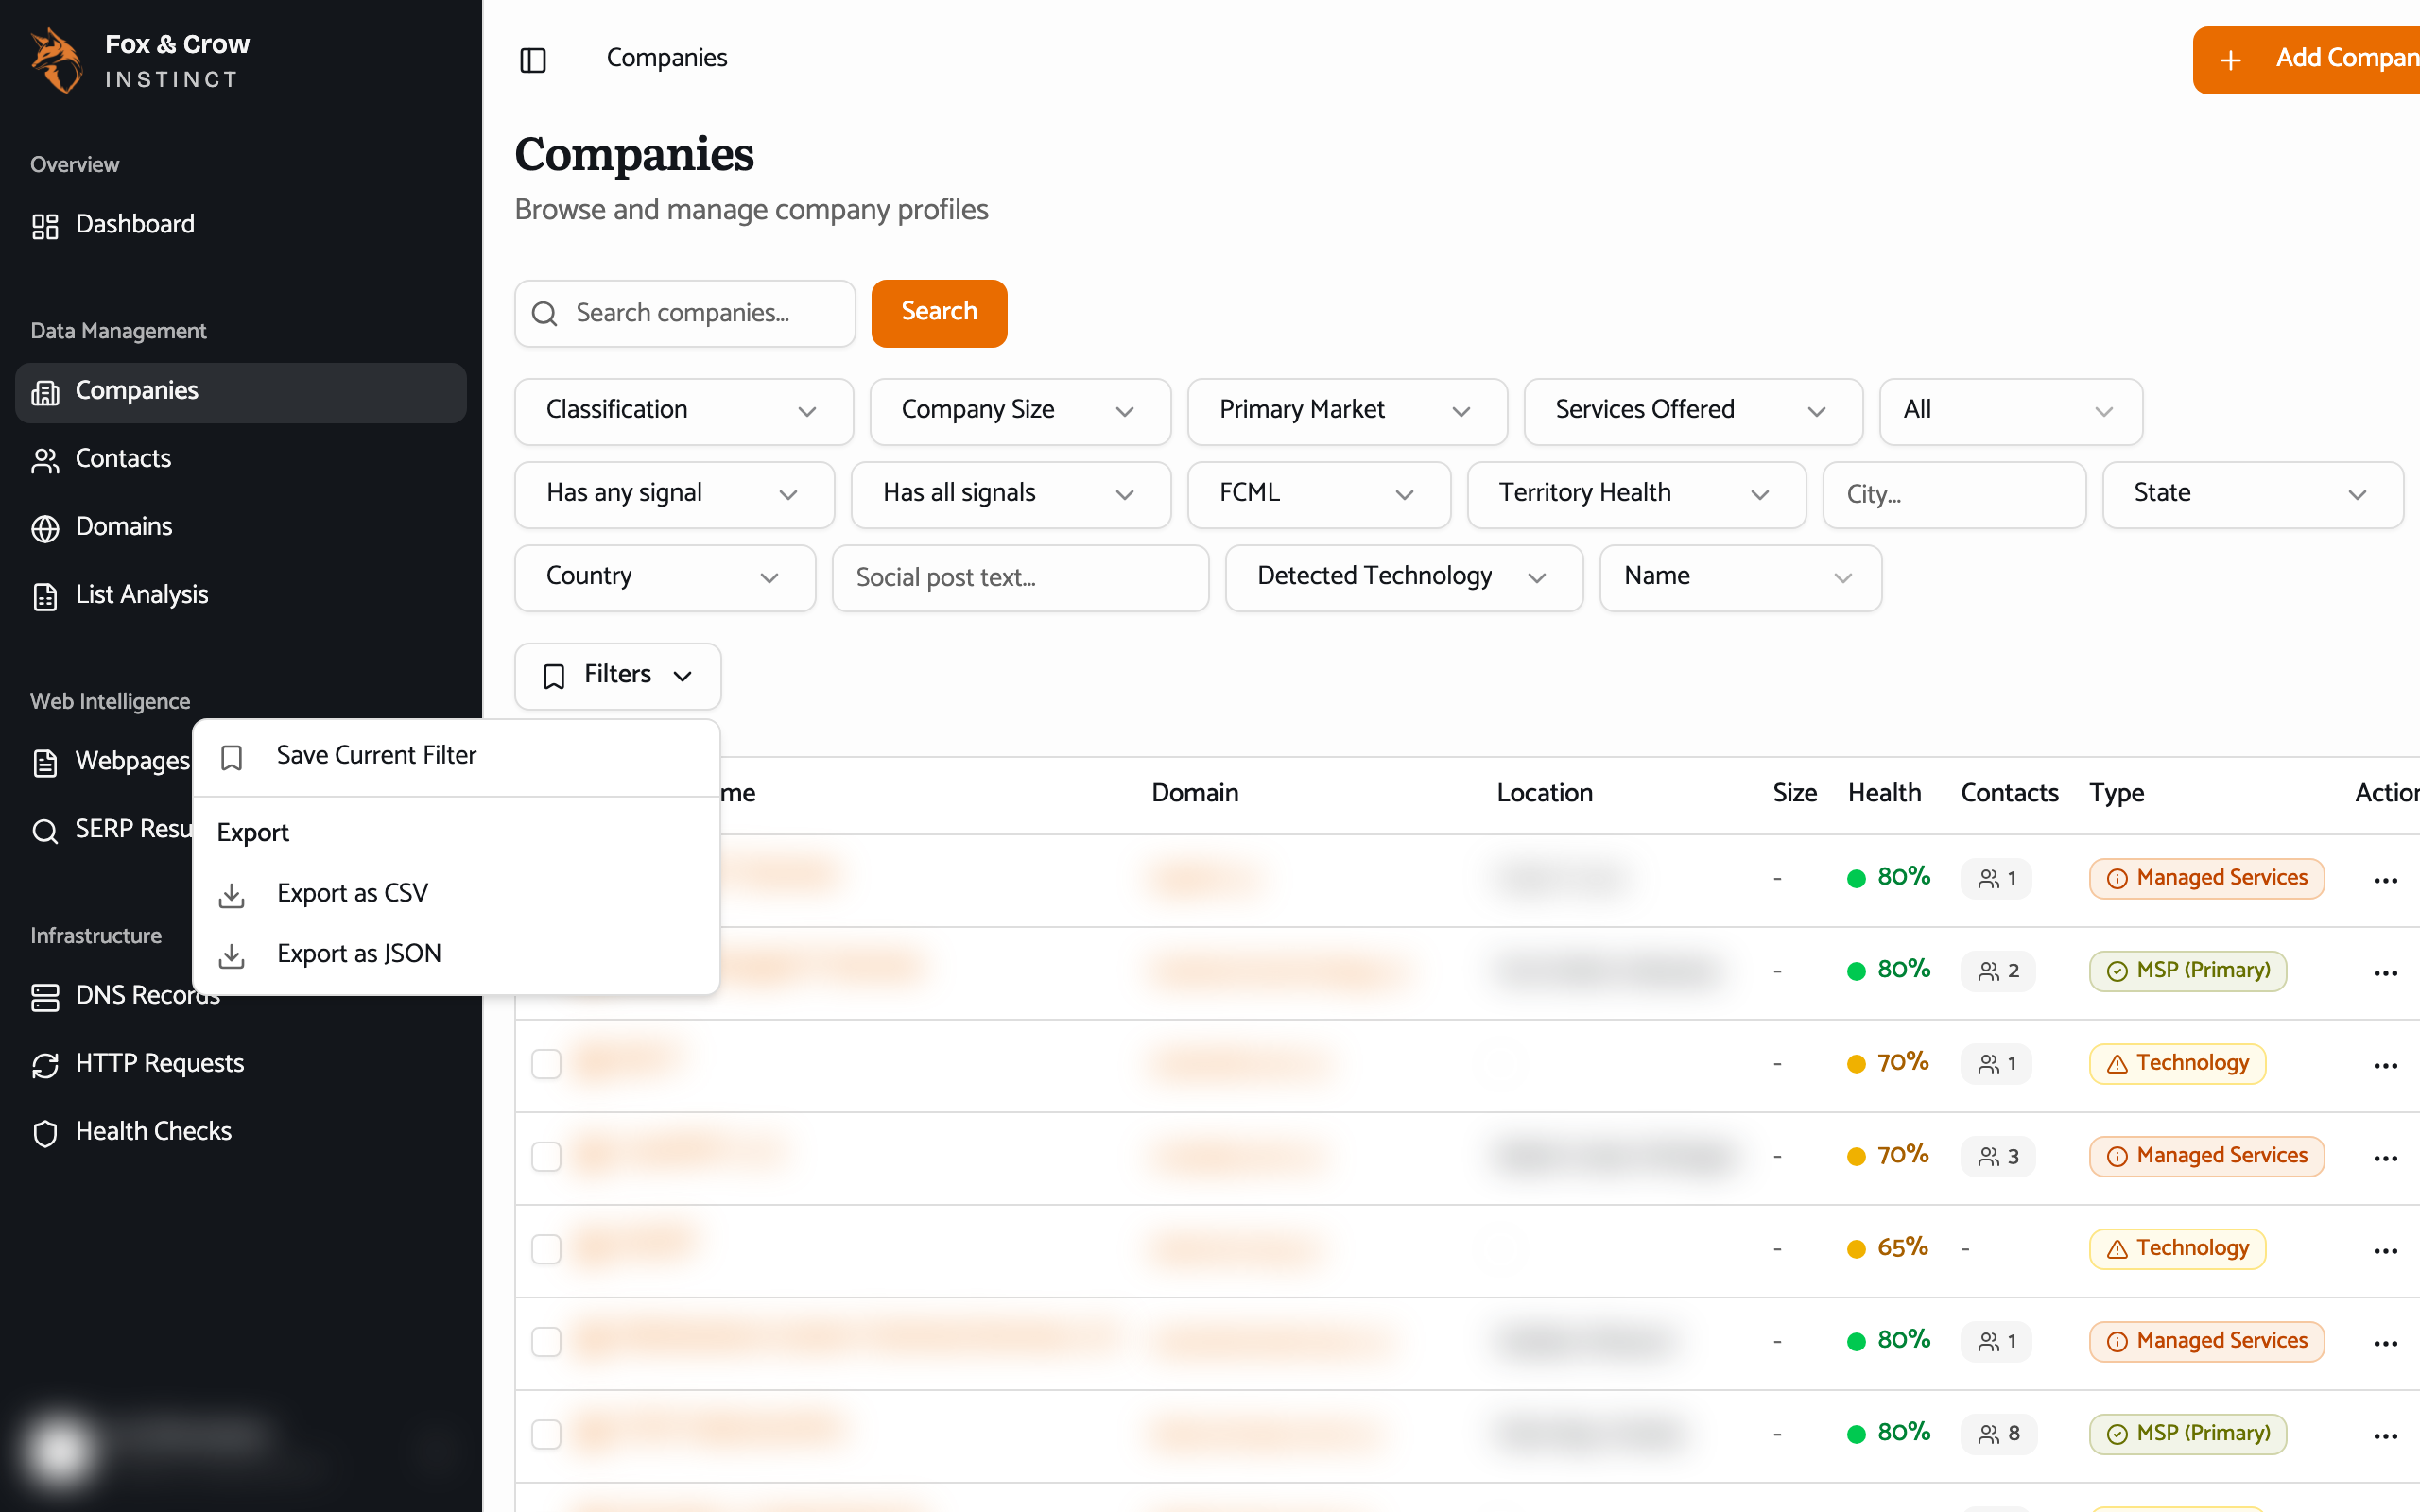Go to List Analysis in sidebar

point(240,596)
